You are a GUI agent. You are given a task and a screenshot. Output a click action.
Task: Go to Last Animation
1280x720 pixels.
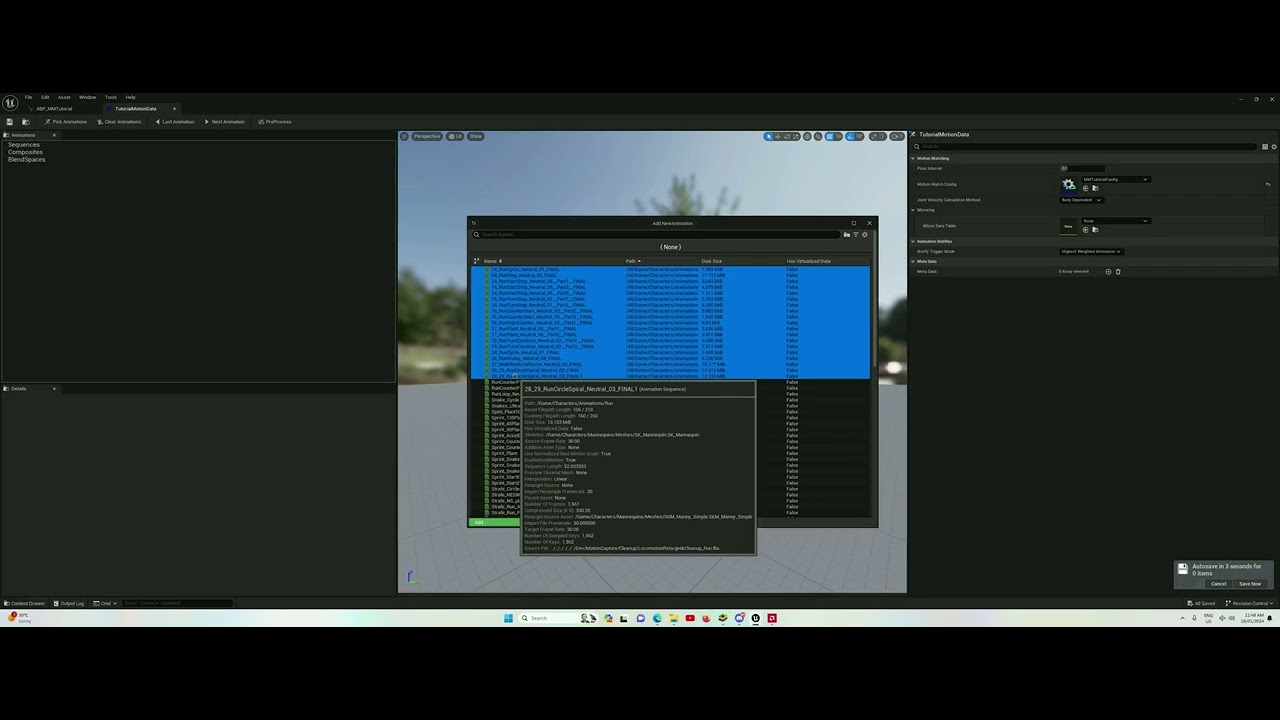pos(175,122)
